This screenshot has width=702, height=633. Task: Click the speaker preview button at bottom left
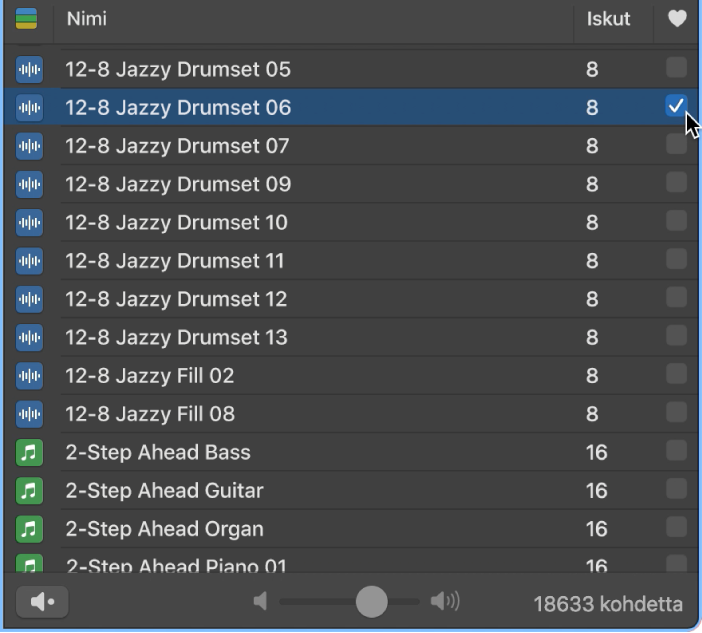(x=42, y=602)
